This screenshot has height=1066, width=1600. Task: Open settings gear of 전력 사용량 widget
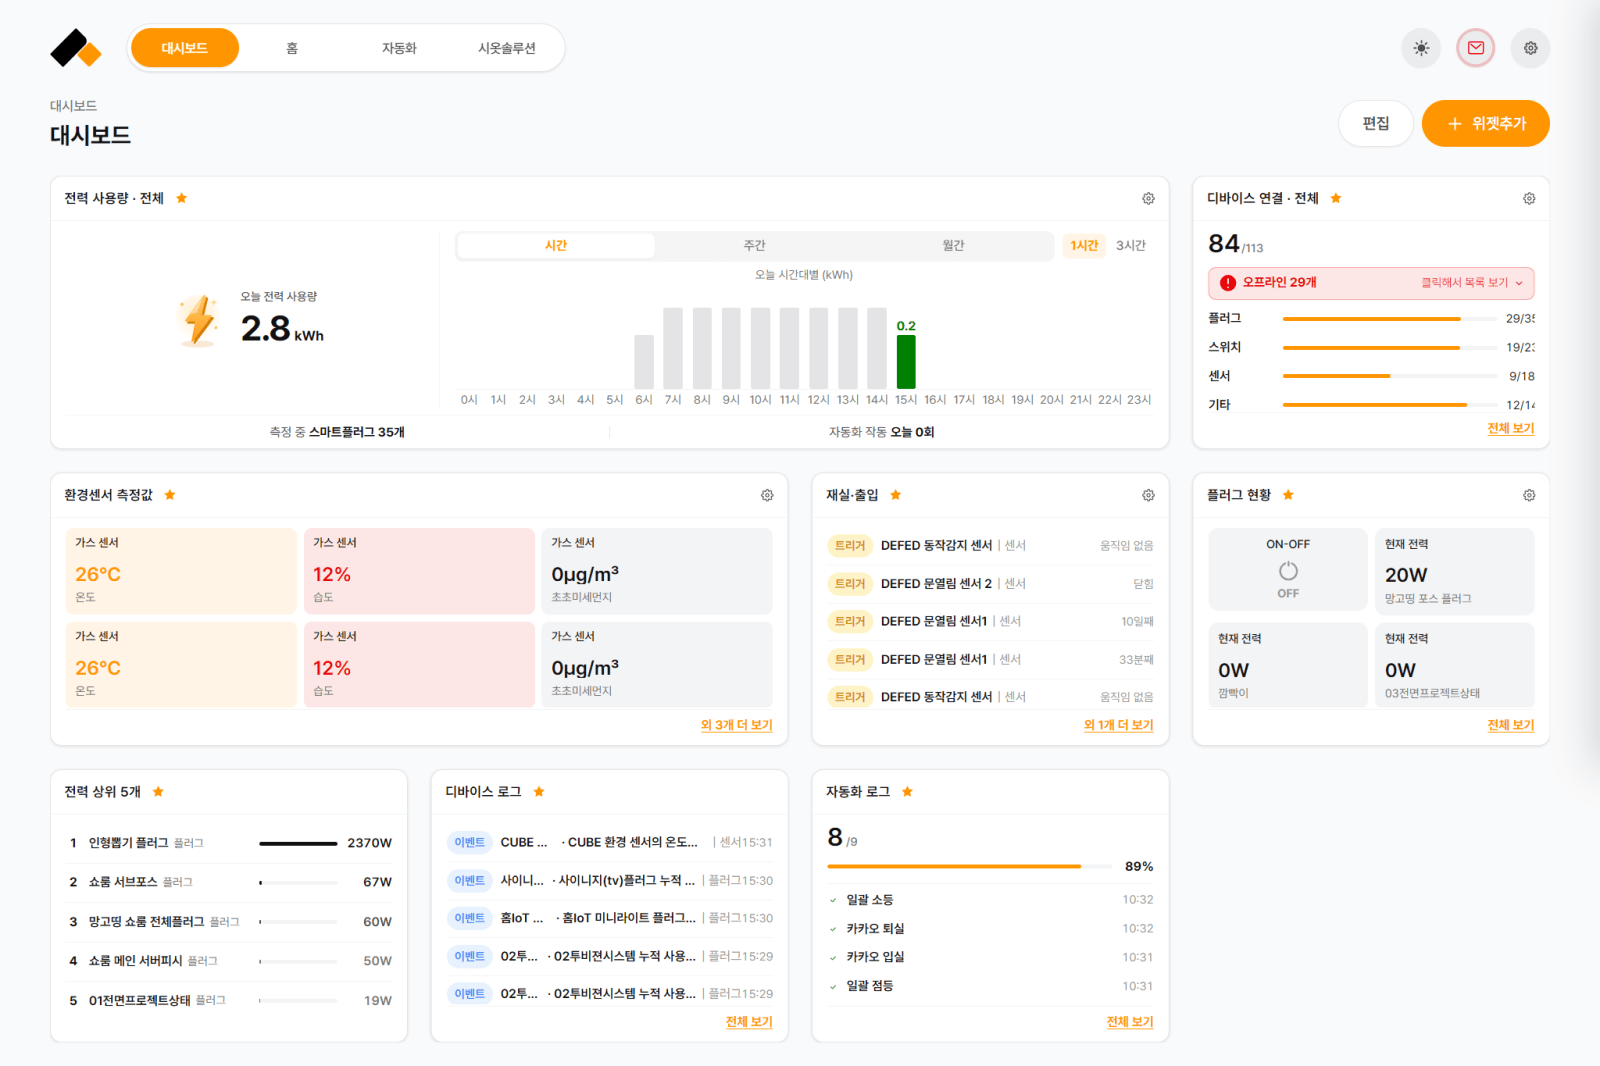click(x=1148, y=198)
